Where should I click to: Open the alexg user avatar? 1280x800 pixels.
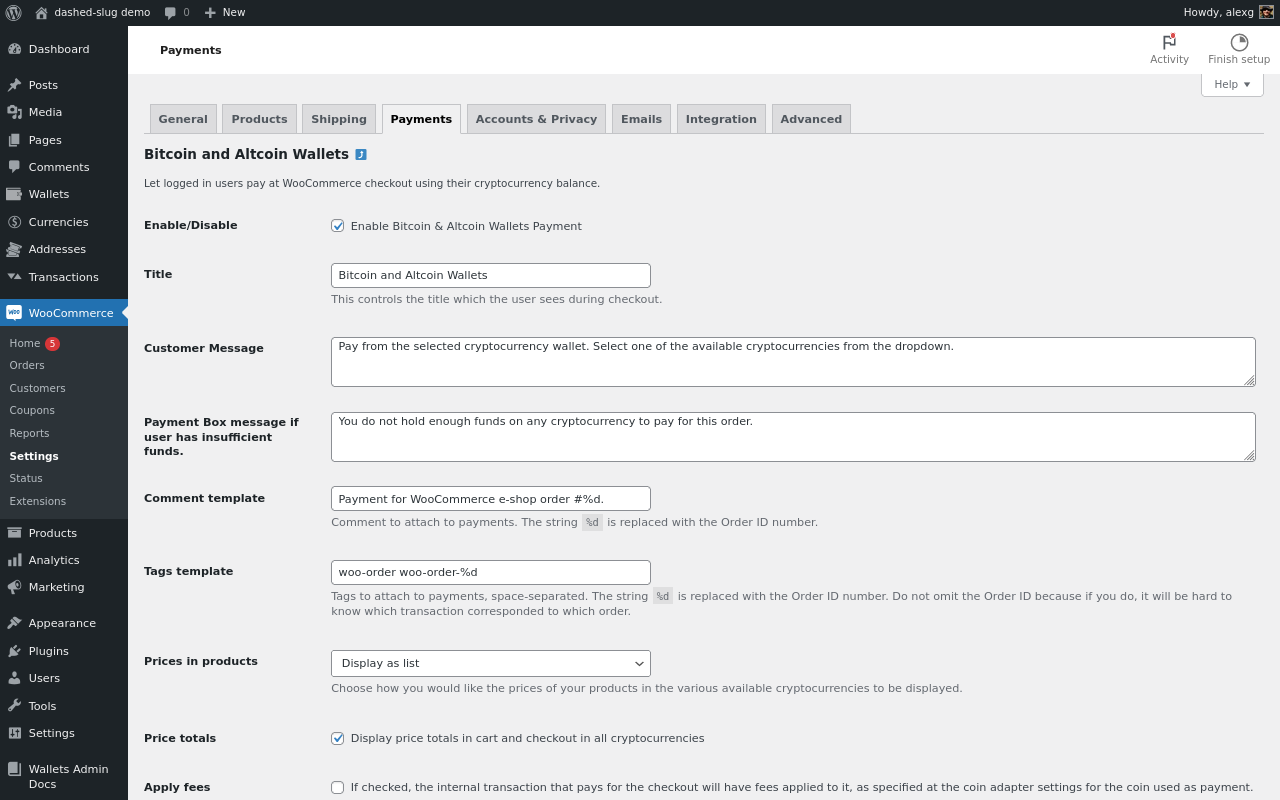click(1266, 13)
